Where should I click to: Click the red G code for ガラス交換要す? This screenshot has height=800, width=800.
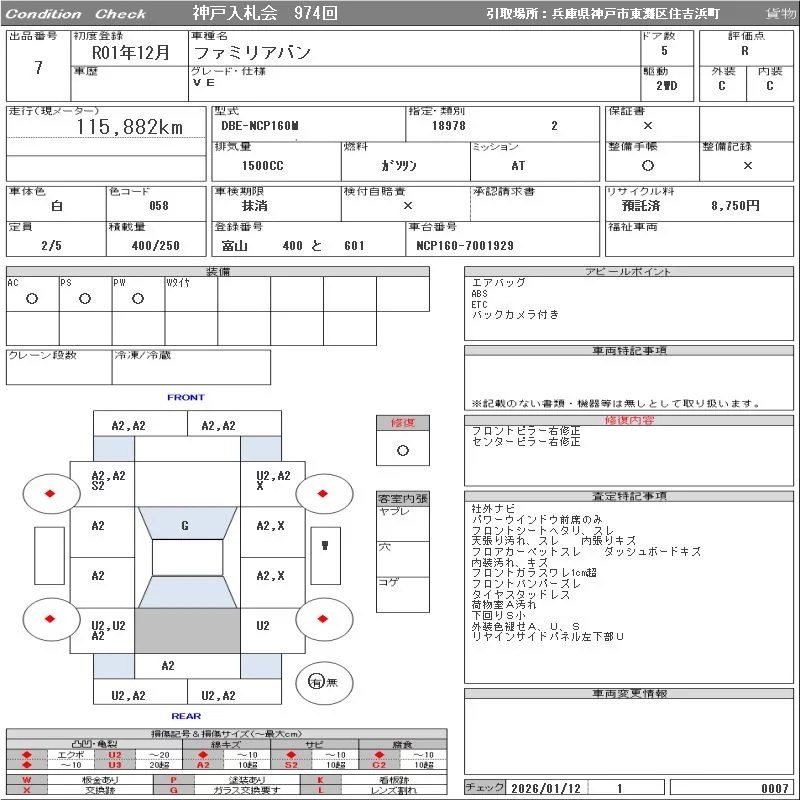tap(173, 790)
